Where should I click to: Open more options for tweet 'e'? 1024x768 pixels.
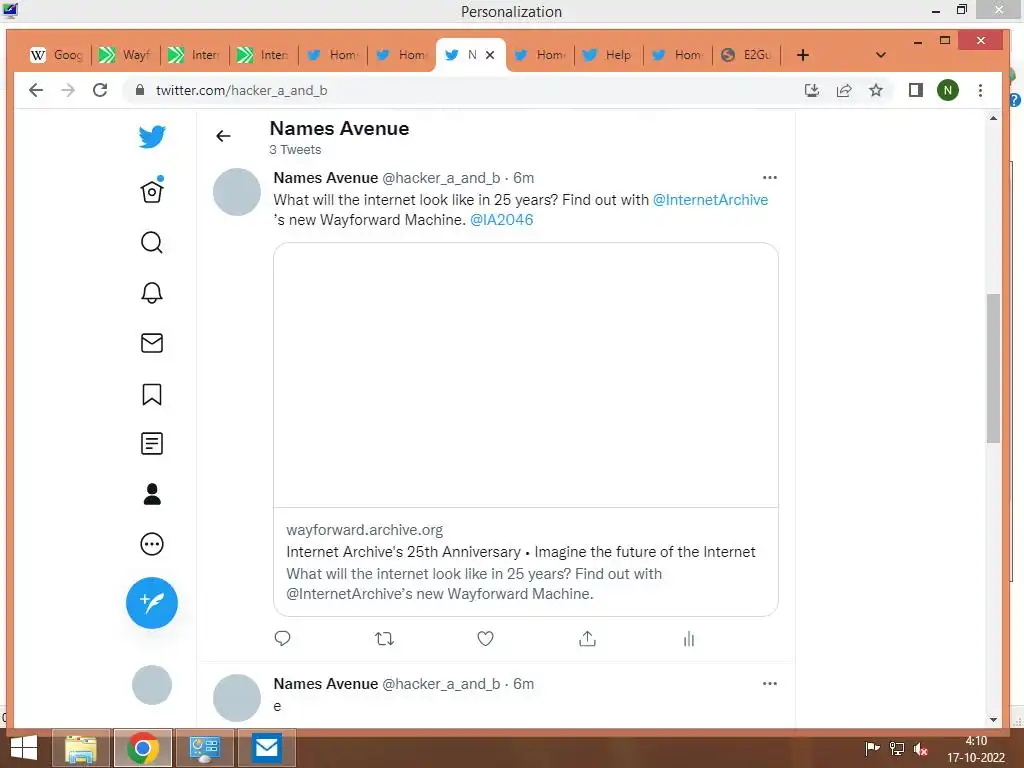[770, 684]
